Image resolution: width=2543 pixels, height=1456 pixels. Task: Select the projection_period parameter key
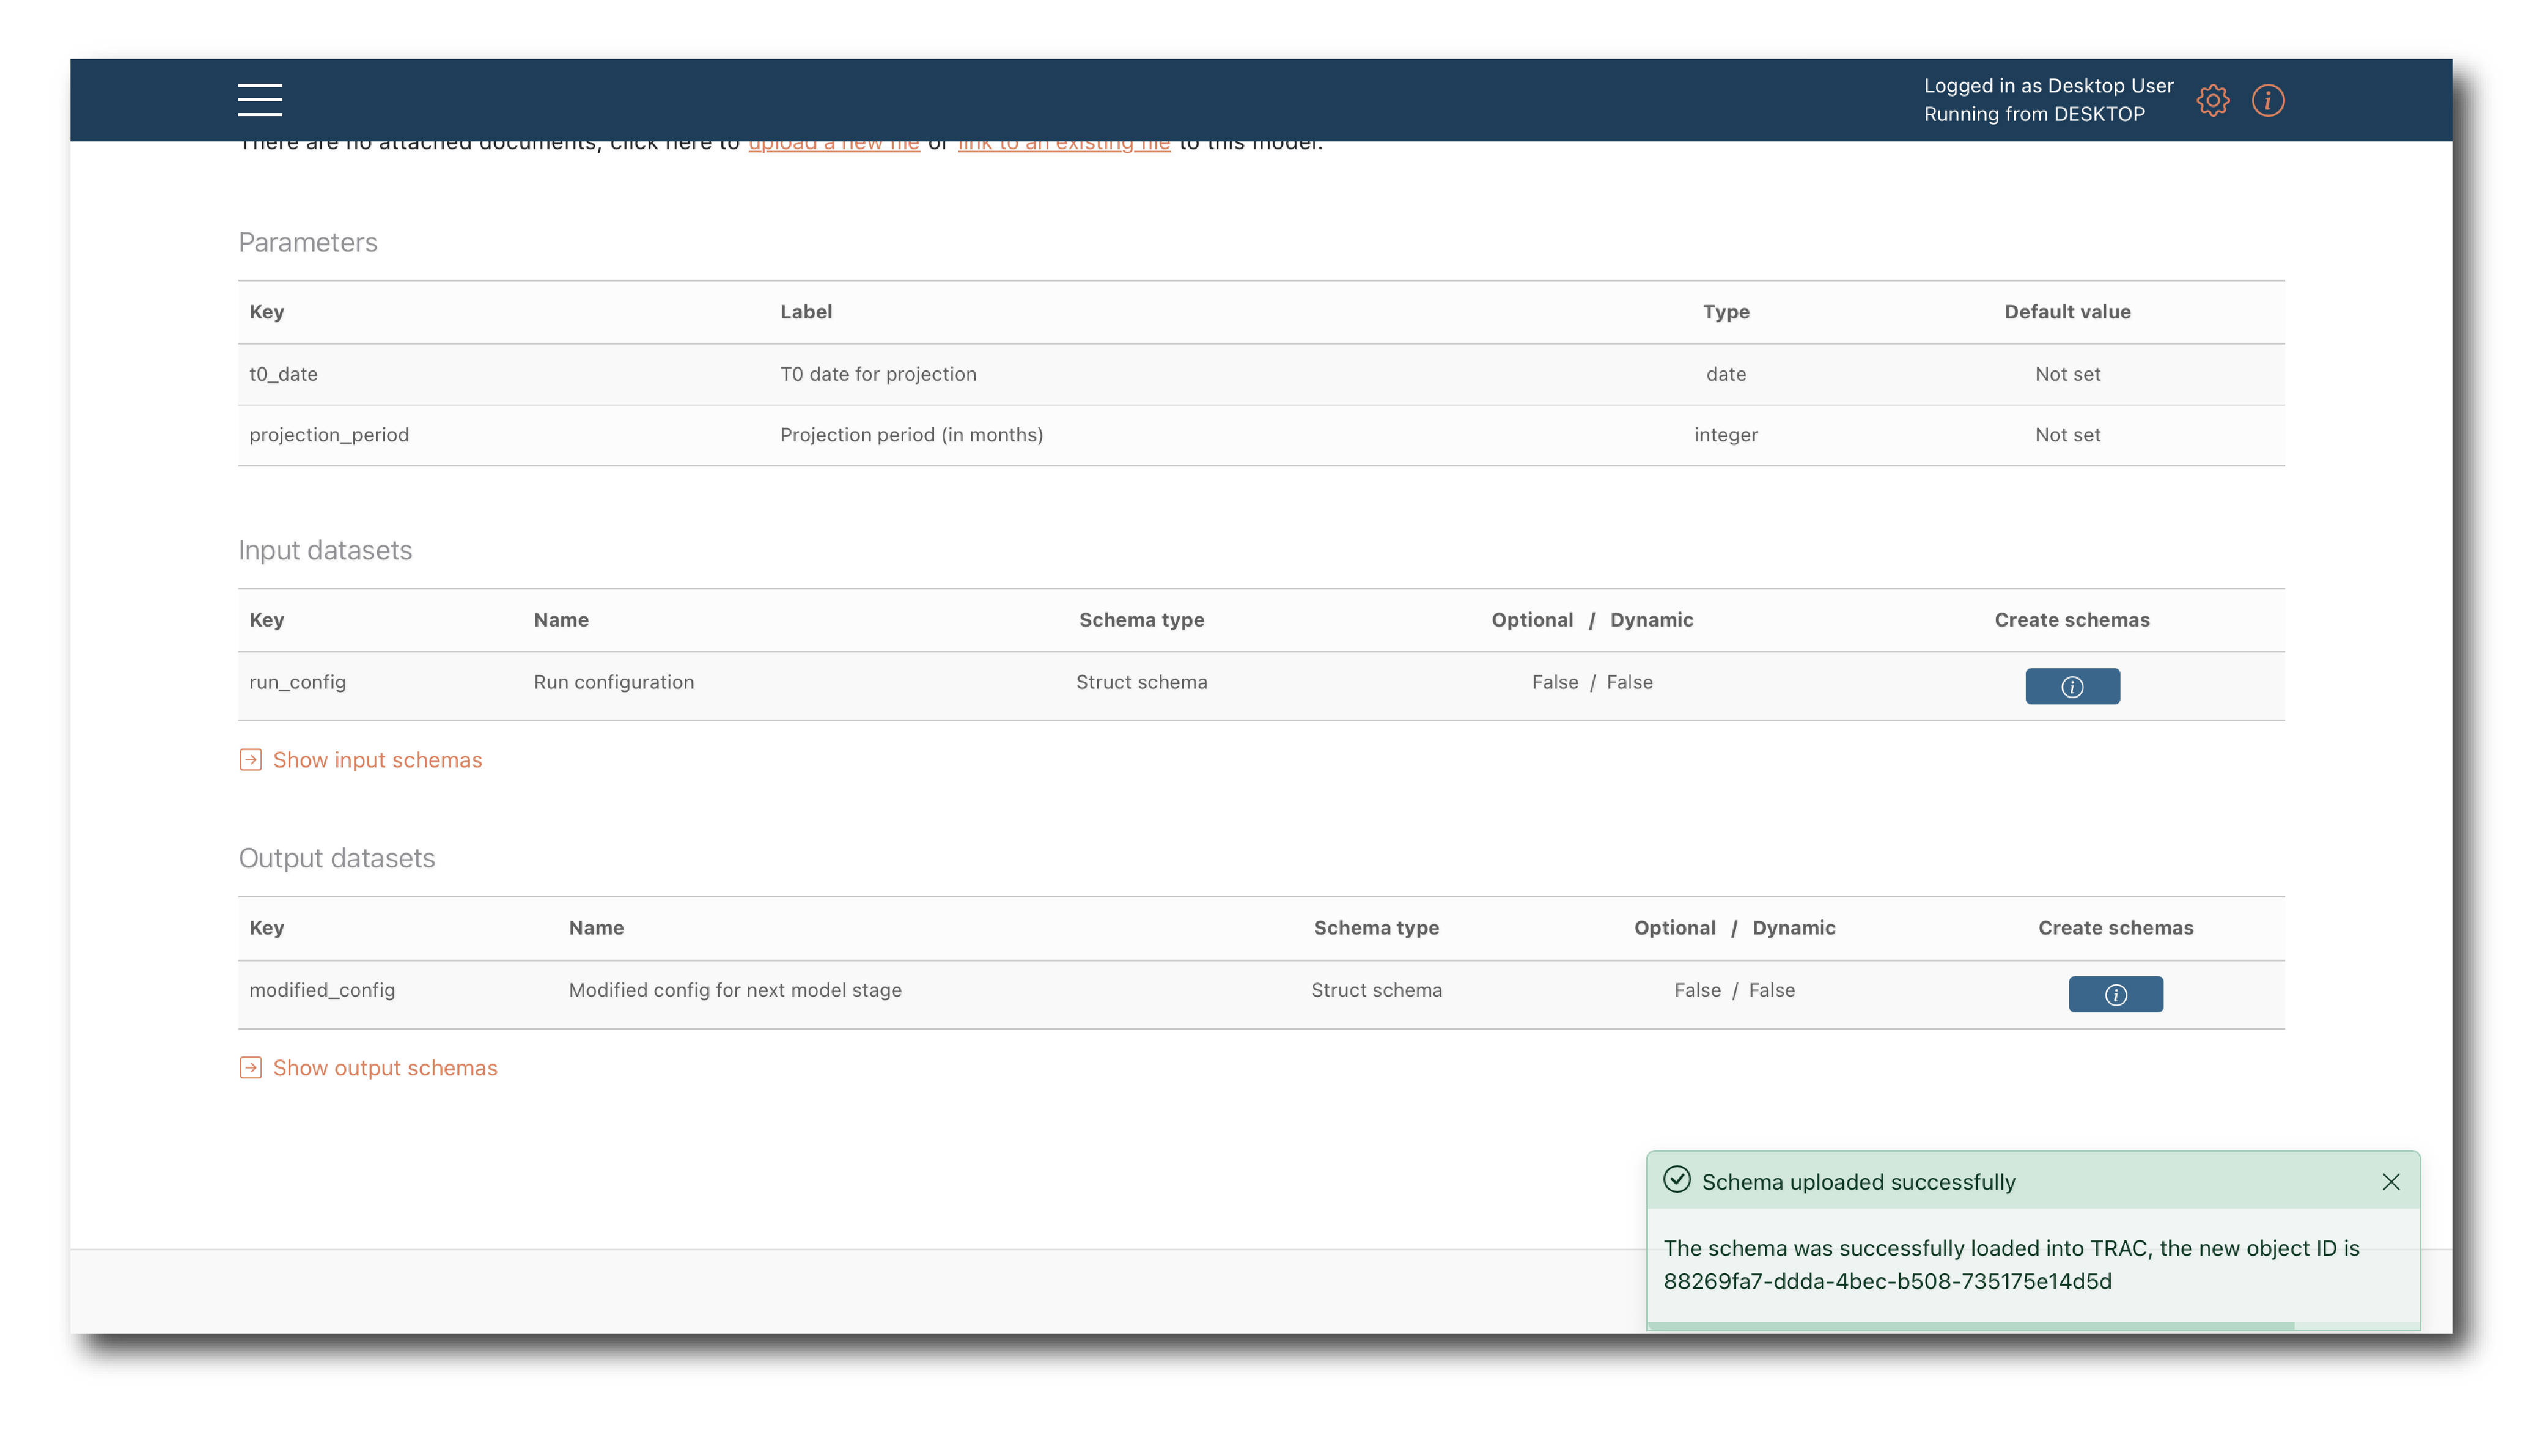point(329,435)
